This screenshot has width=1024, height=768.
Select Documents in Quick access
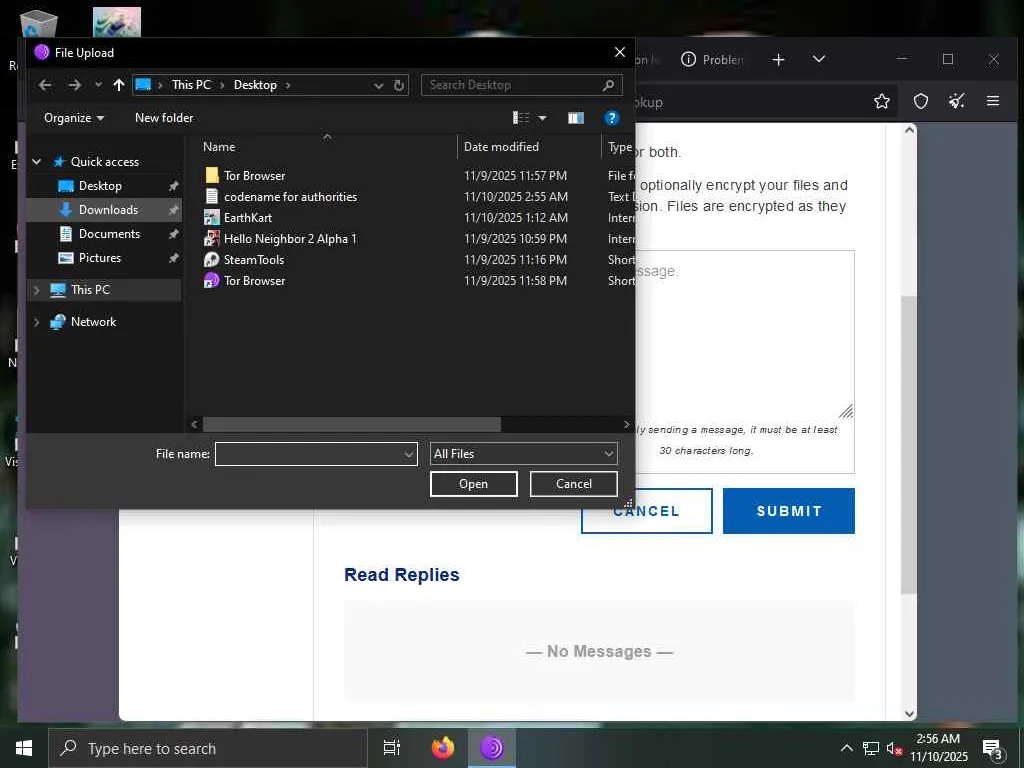(109, 234)
